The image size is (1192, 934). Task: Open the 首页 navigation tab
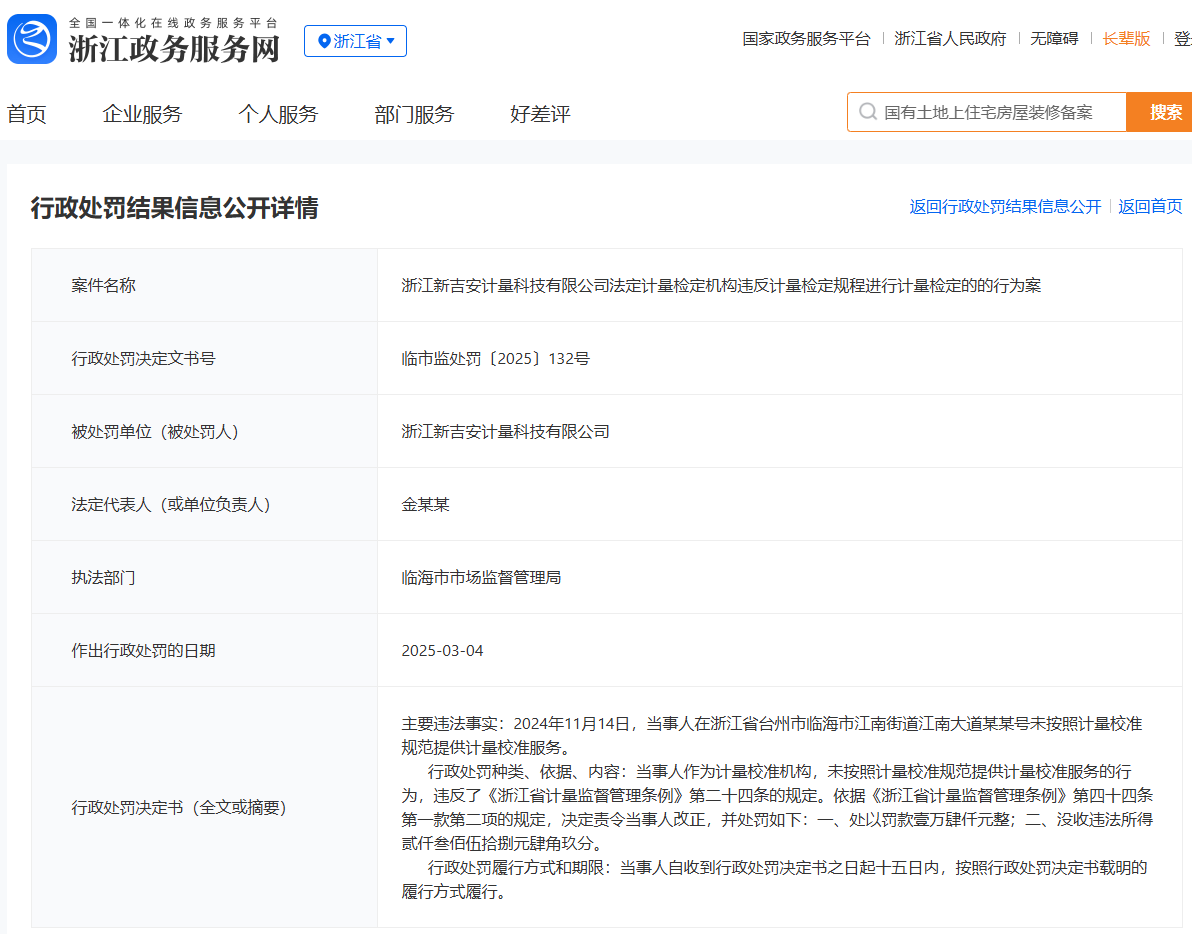[x=27, y=114]
